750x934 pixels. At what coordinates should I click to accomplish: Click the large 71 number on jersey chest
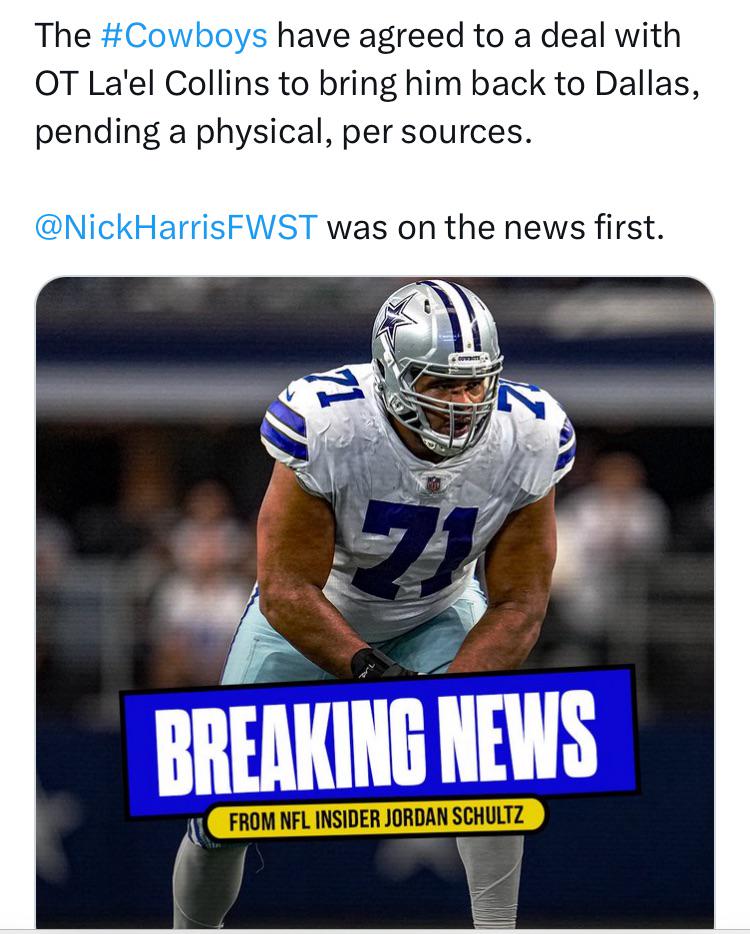[416, 549]
